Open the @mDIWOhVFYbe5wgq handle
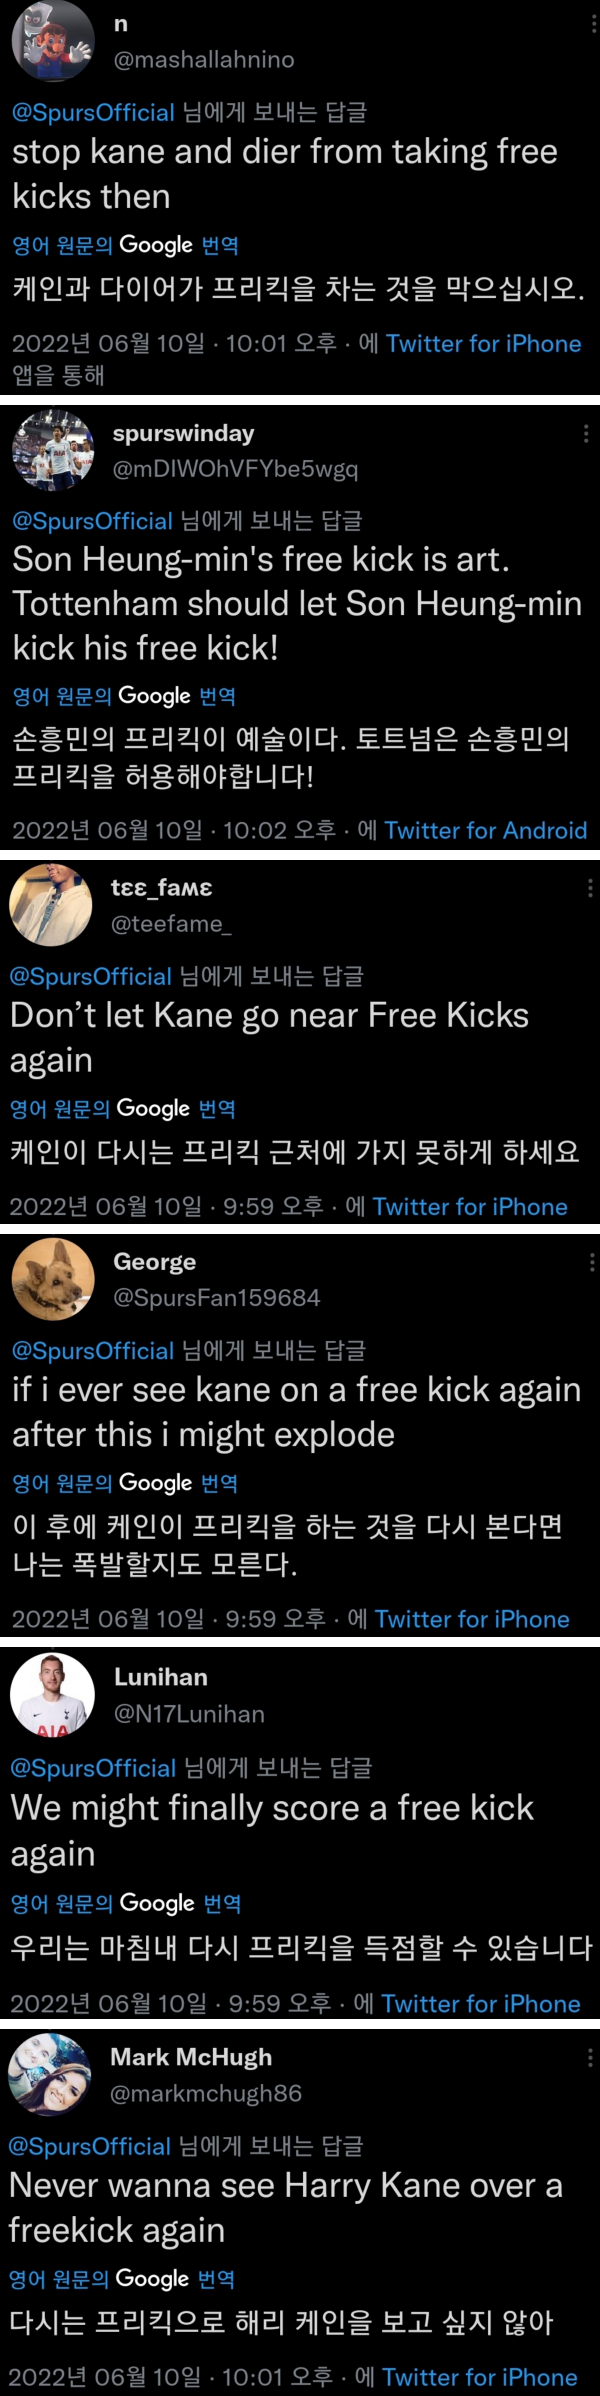Screen dimensions: 600x2396 click(235, 469)
